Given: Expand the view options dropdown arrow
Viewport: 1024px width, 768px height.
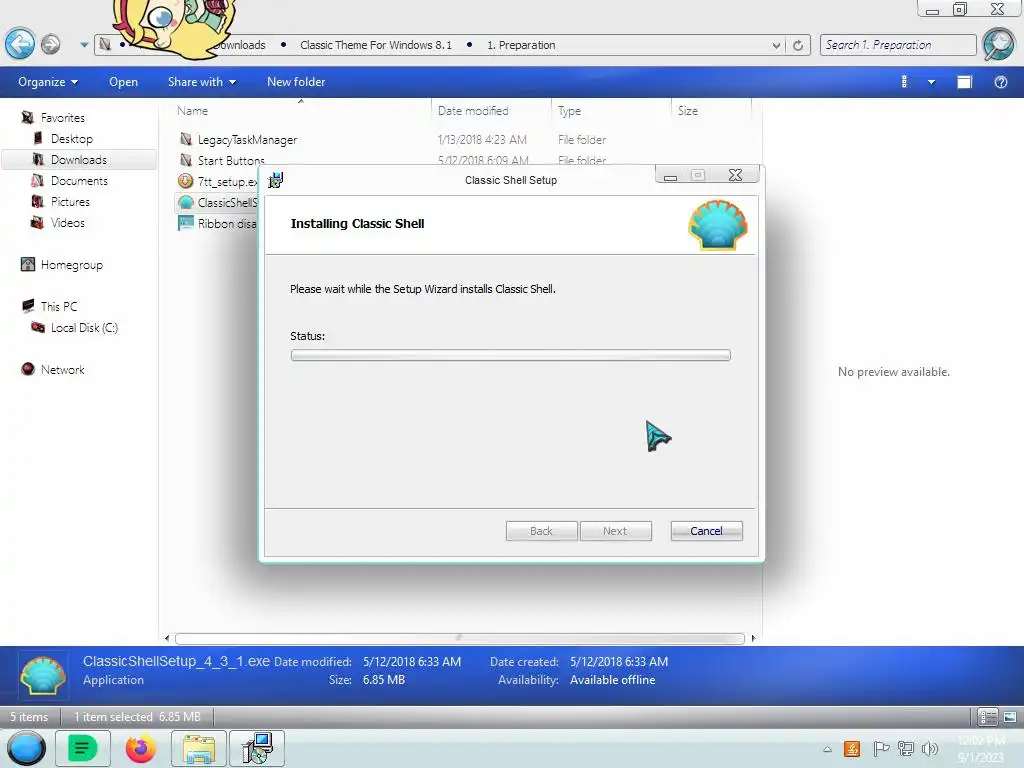Looking at the screenshot, I should point(931,82).
